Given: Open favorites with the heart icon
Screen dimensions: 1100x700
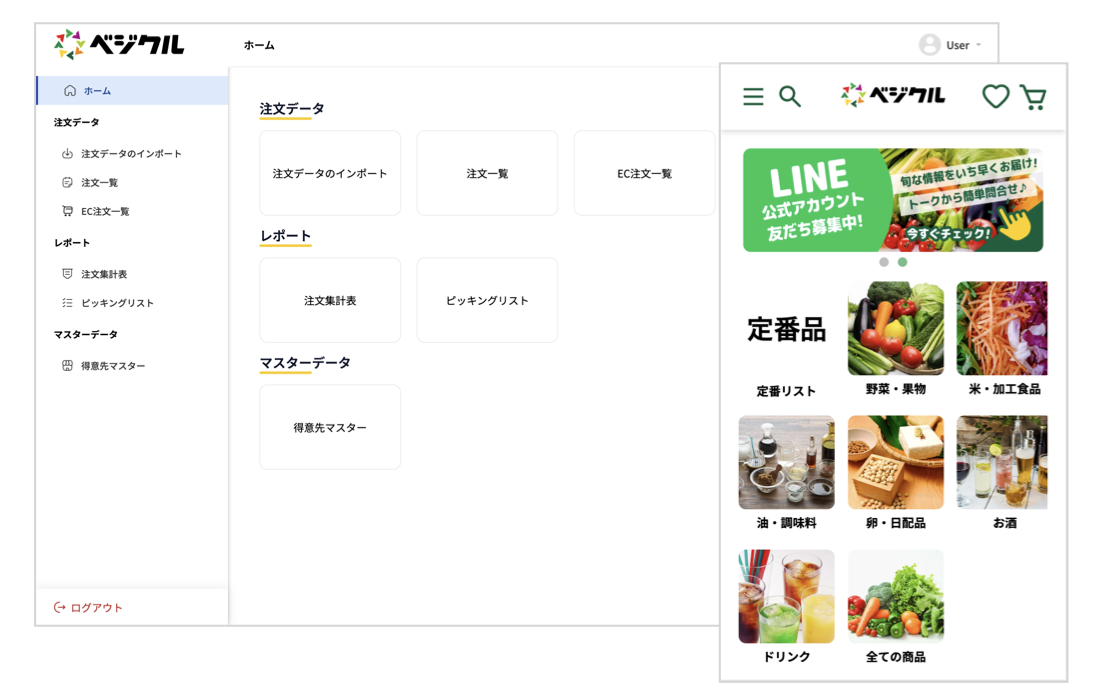Looking at the screenshot, I should pyautogui.click(x=995, y=96).
